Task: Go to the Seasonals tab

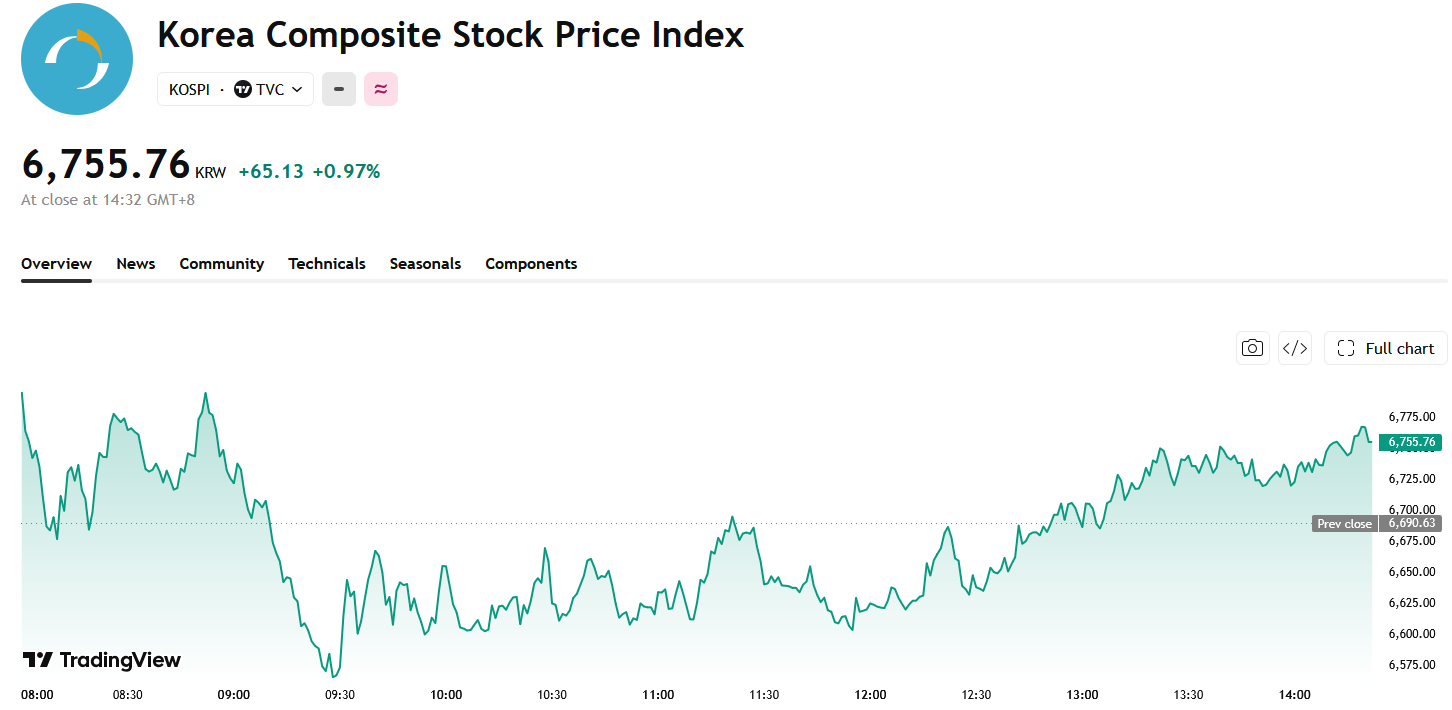Action: [x=425, y=264]
